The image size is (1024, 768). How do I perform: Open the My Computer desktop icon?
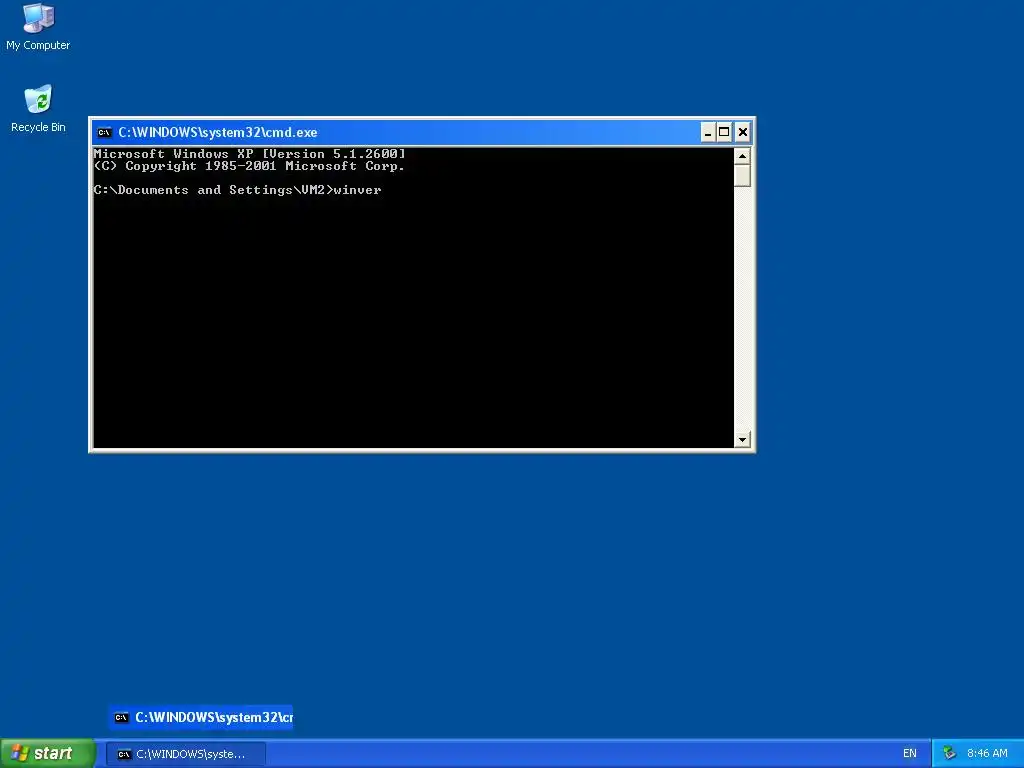click(x=38, y=26)
